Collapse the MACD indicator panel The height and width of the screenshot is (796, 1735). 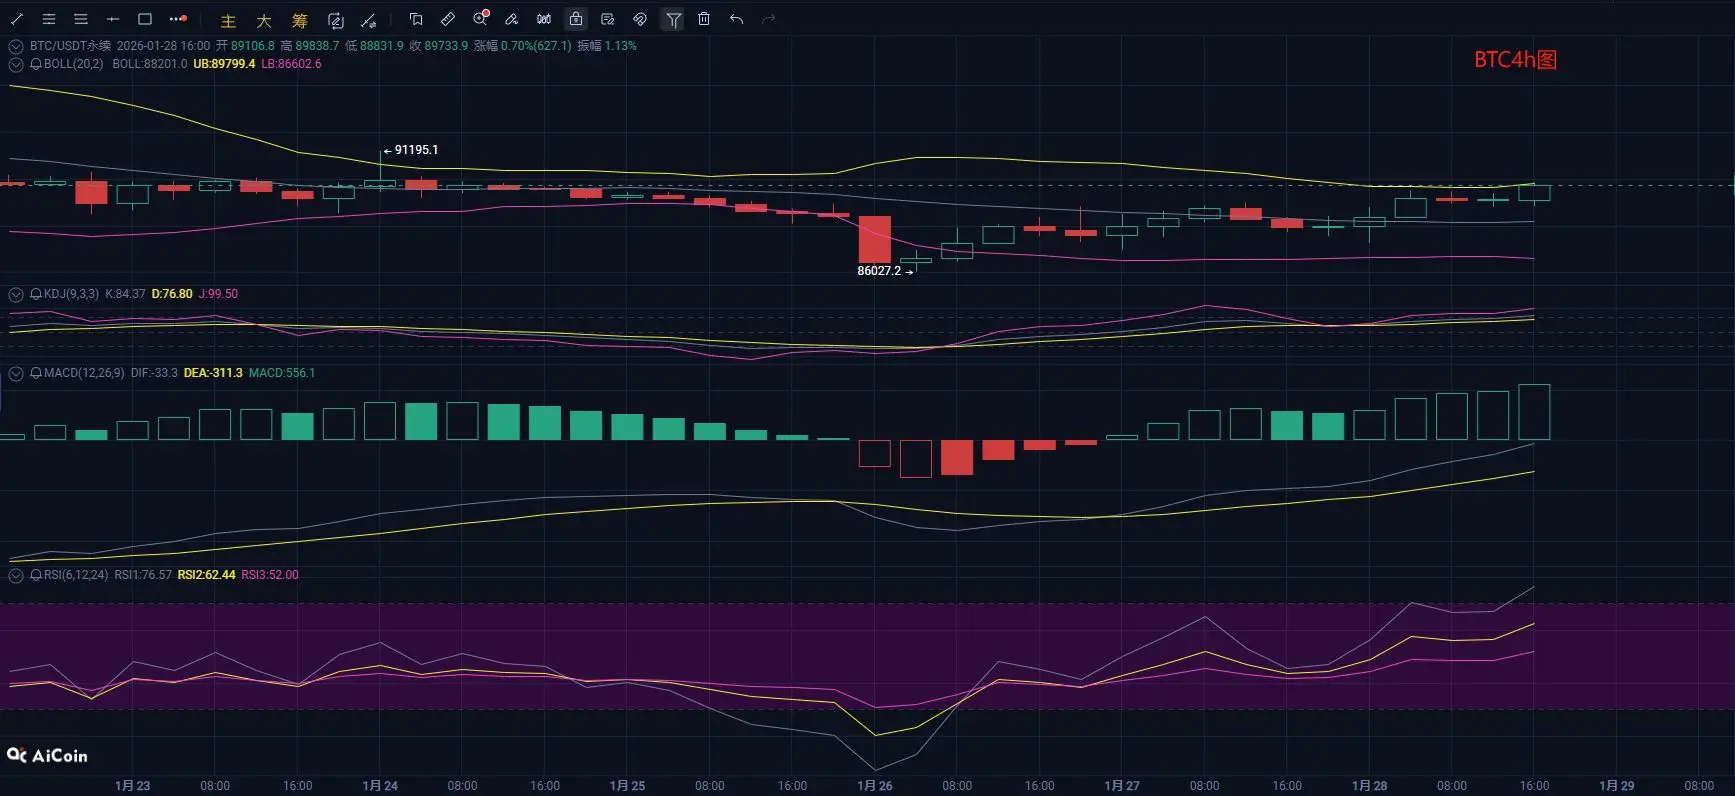16,373
